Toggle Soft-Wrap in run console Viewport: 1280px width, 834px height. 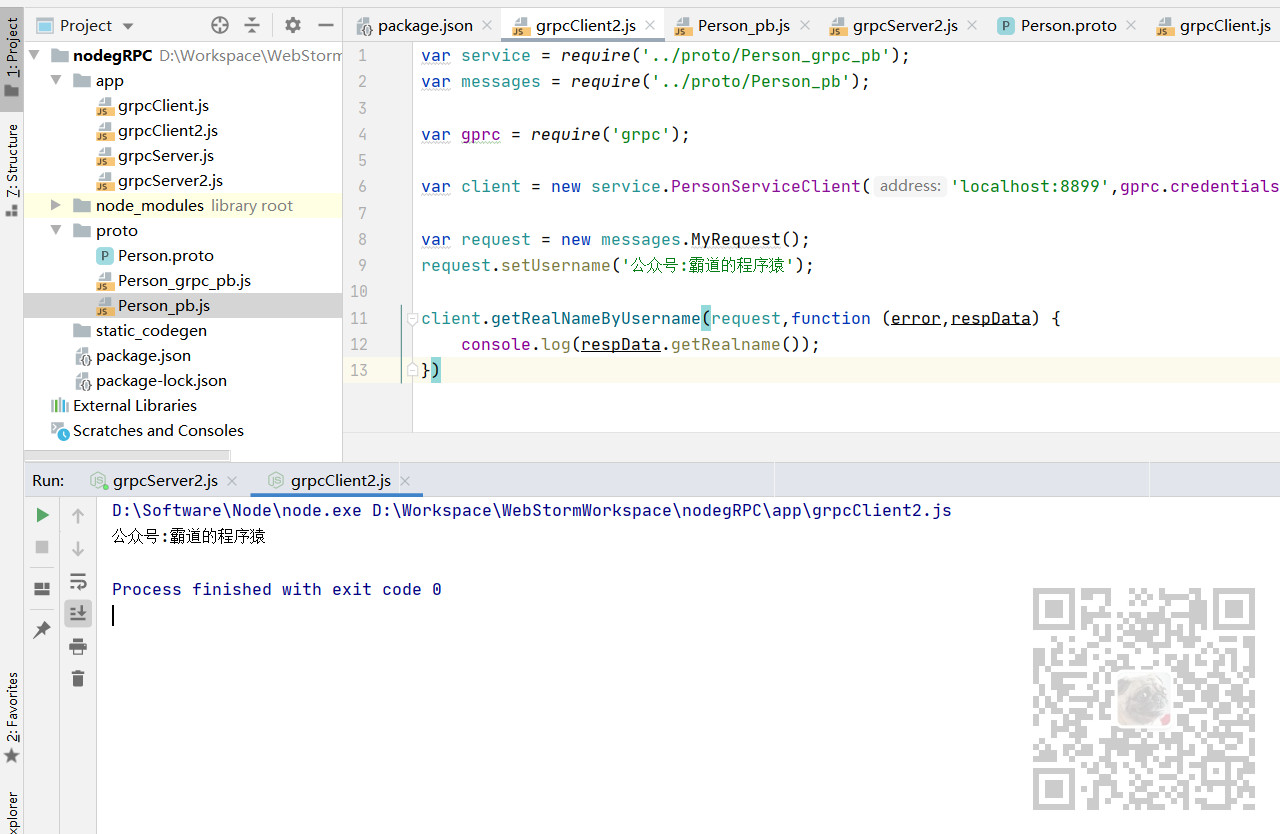pyautogui.click(x=78, y=581)
